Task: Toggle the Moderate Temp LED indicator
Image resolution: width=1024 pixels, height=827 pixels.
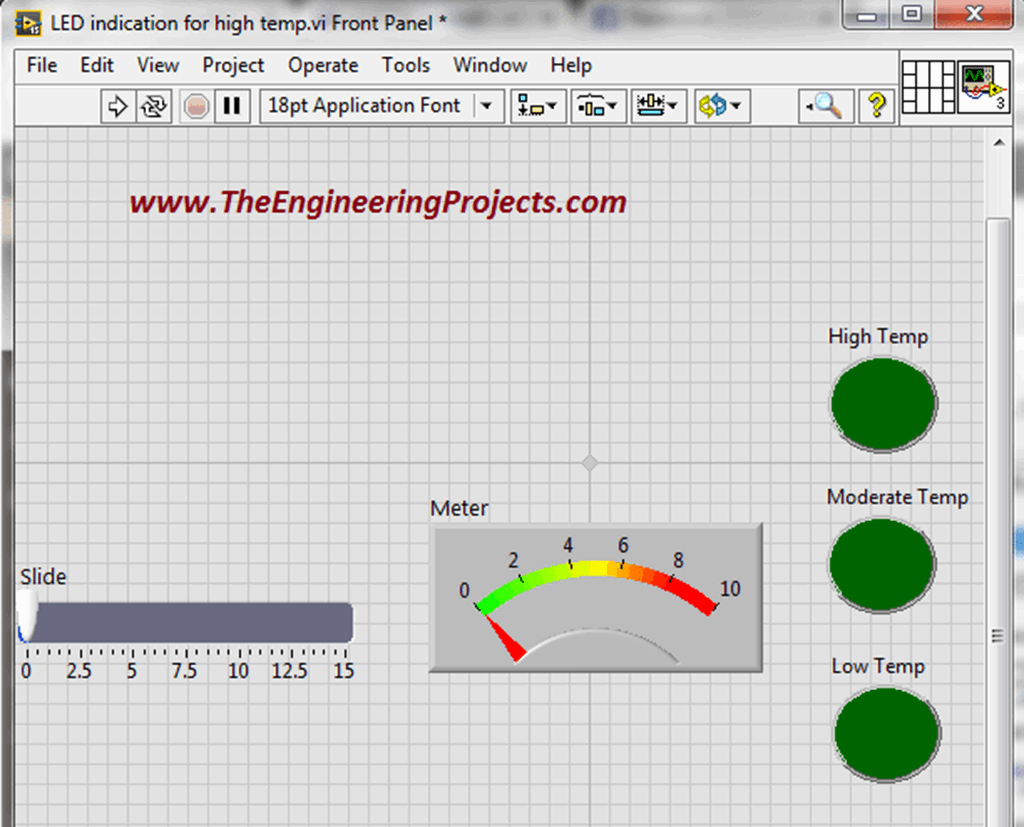Action: [x=882, y=564]
